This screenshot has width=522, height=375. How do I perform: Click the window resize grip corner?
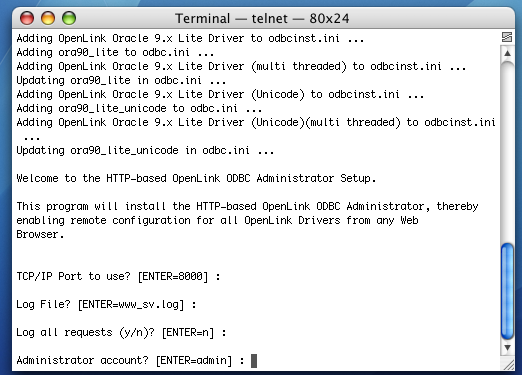point(508,365)
